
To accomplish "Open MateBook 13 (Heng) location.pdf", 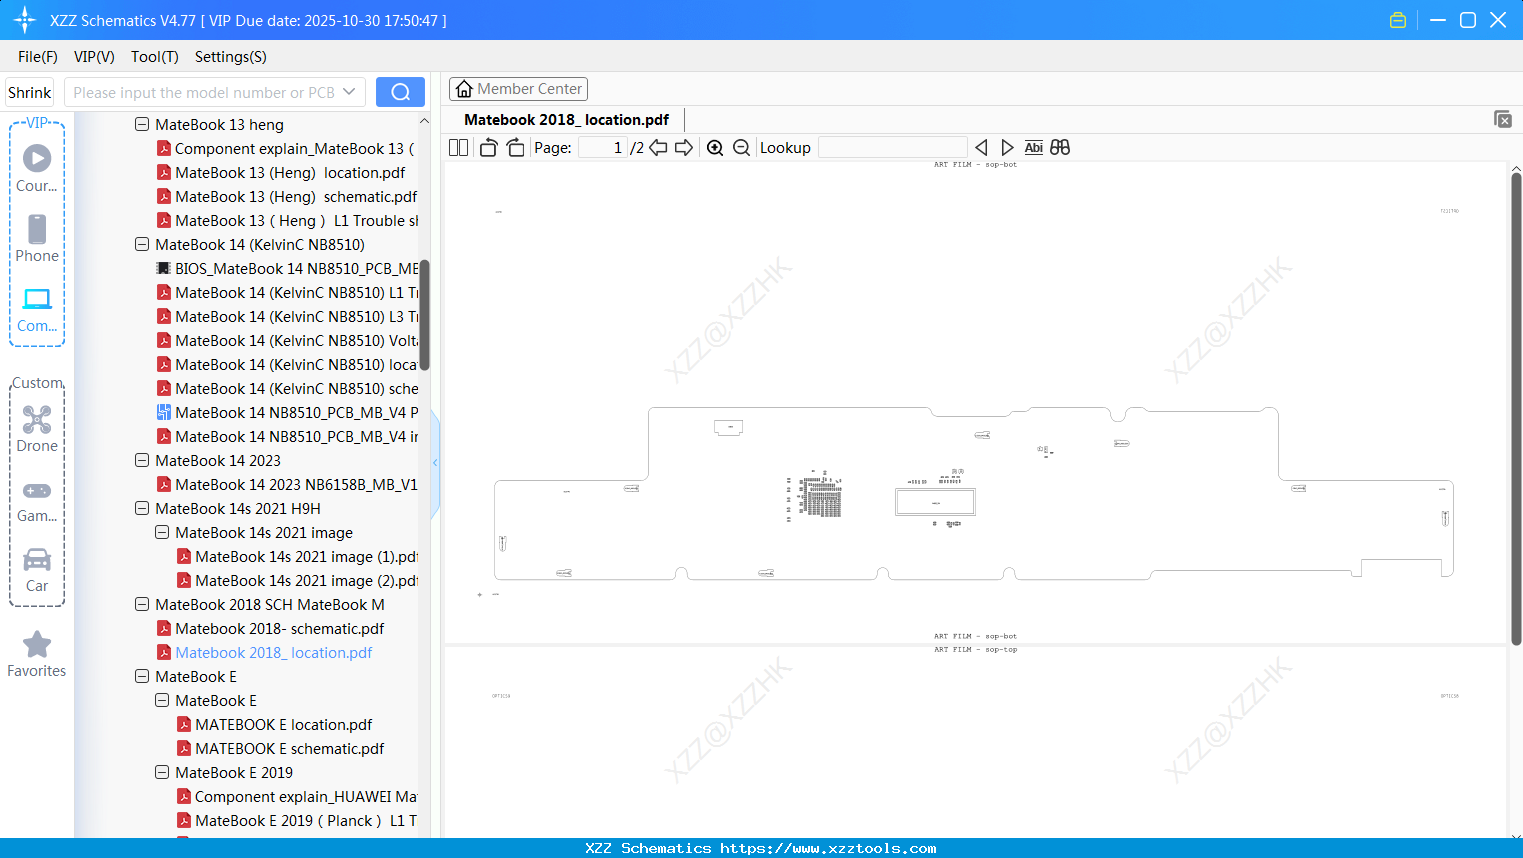I will pyautogui.click(x=290, y=173).
